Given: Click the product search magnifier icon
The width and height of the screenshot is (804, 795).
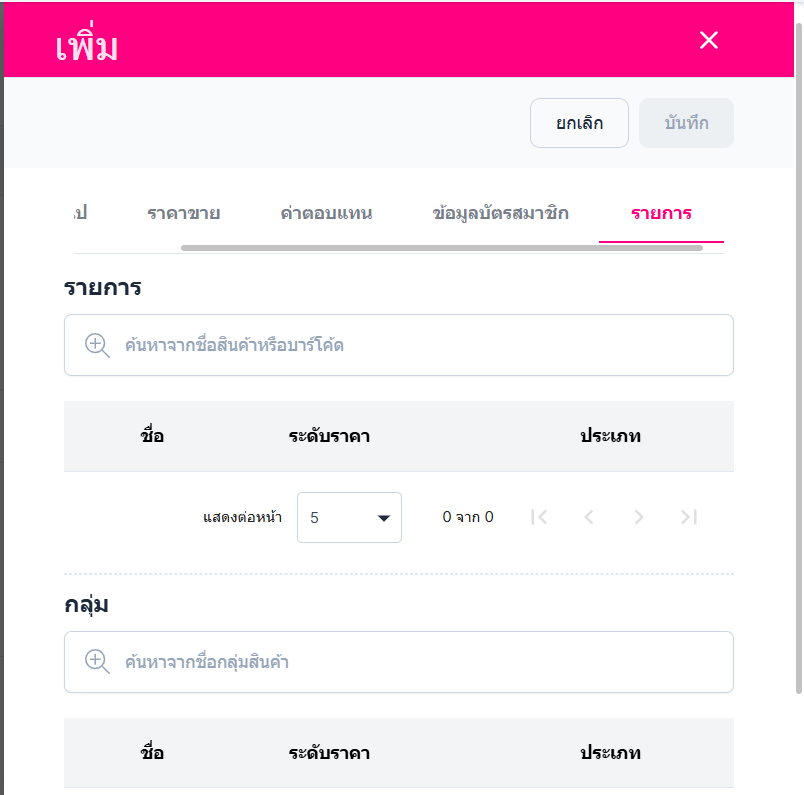Looking at the screenshot, I should (x=97, y=345).
